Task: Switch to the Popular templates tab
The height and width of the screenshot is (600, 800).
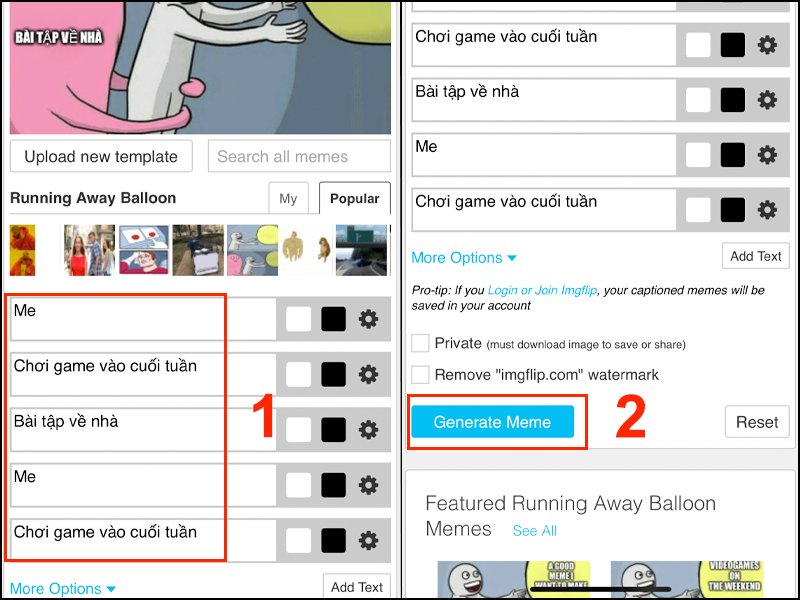Action: coord(355,198)
